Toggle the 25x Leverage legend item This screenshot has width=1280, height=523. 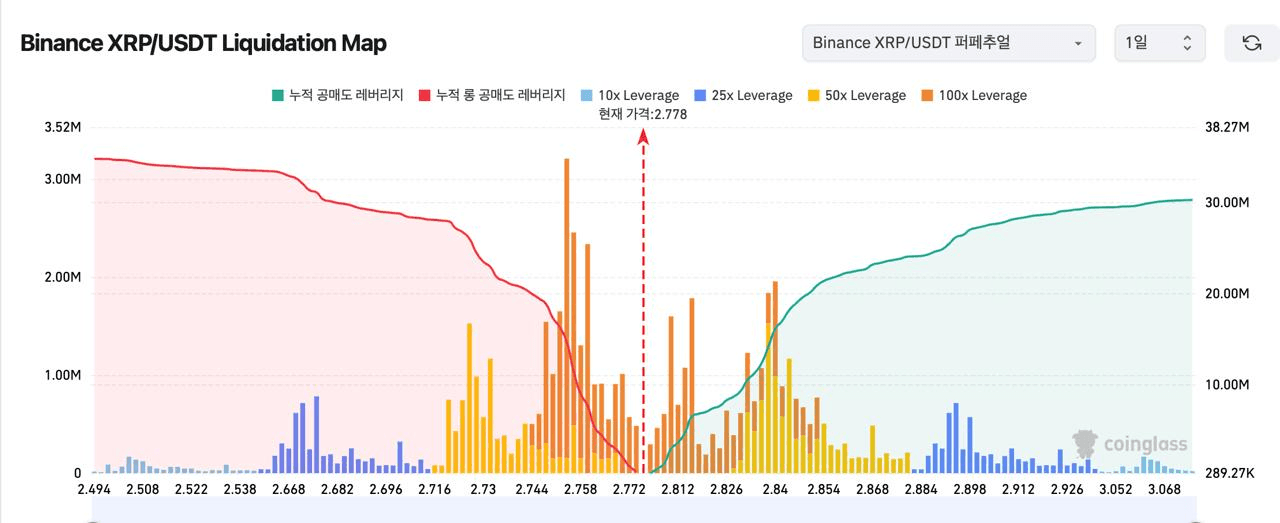[x=742, y=96]
